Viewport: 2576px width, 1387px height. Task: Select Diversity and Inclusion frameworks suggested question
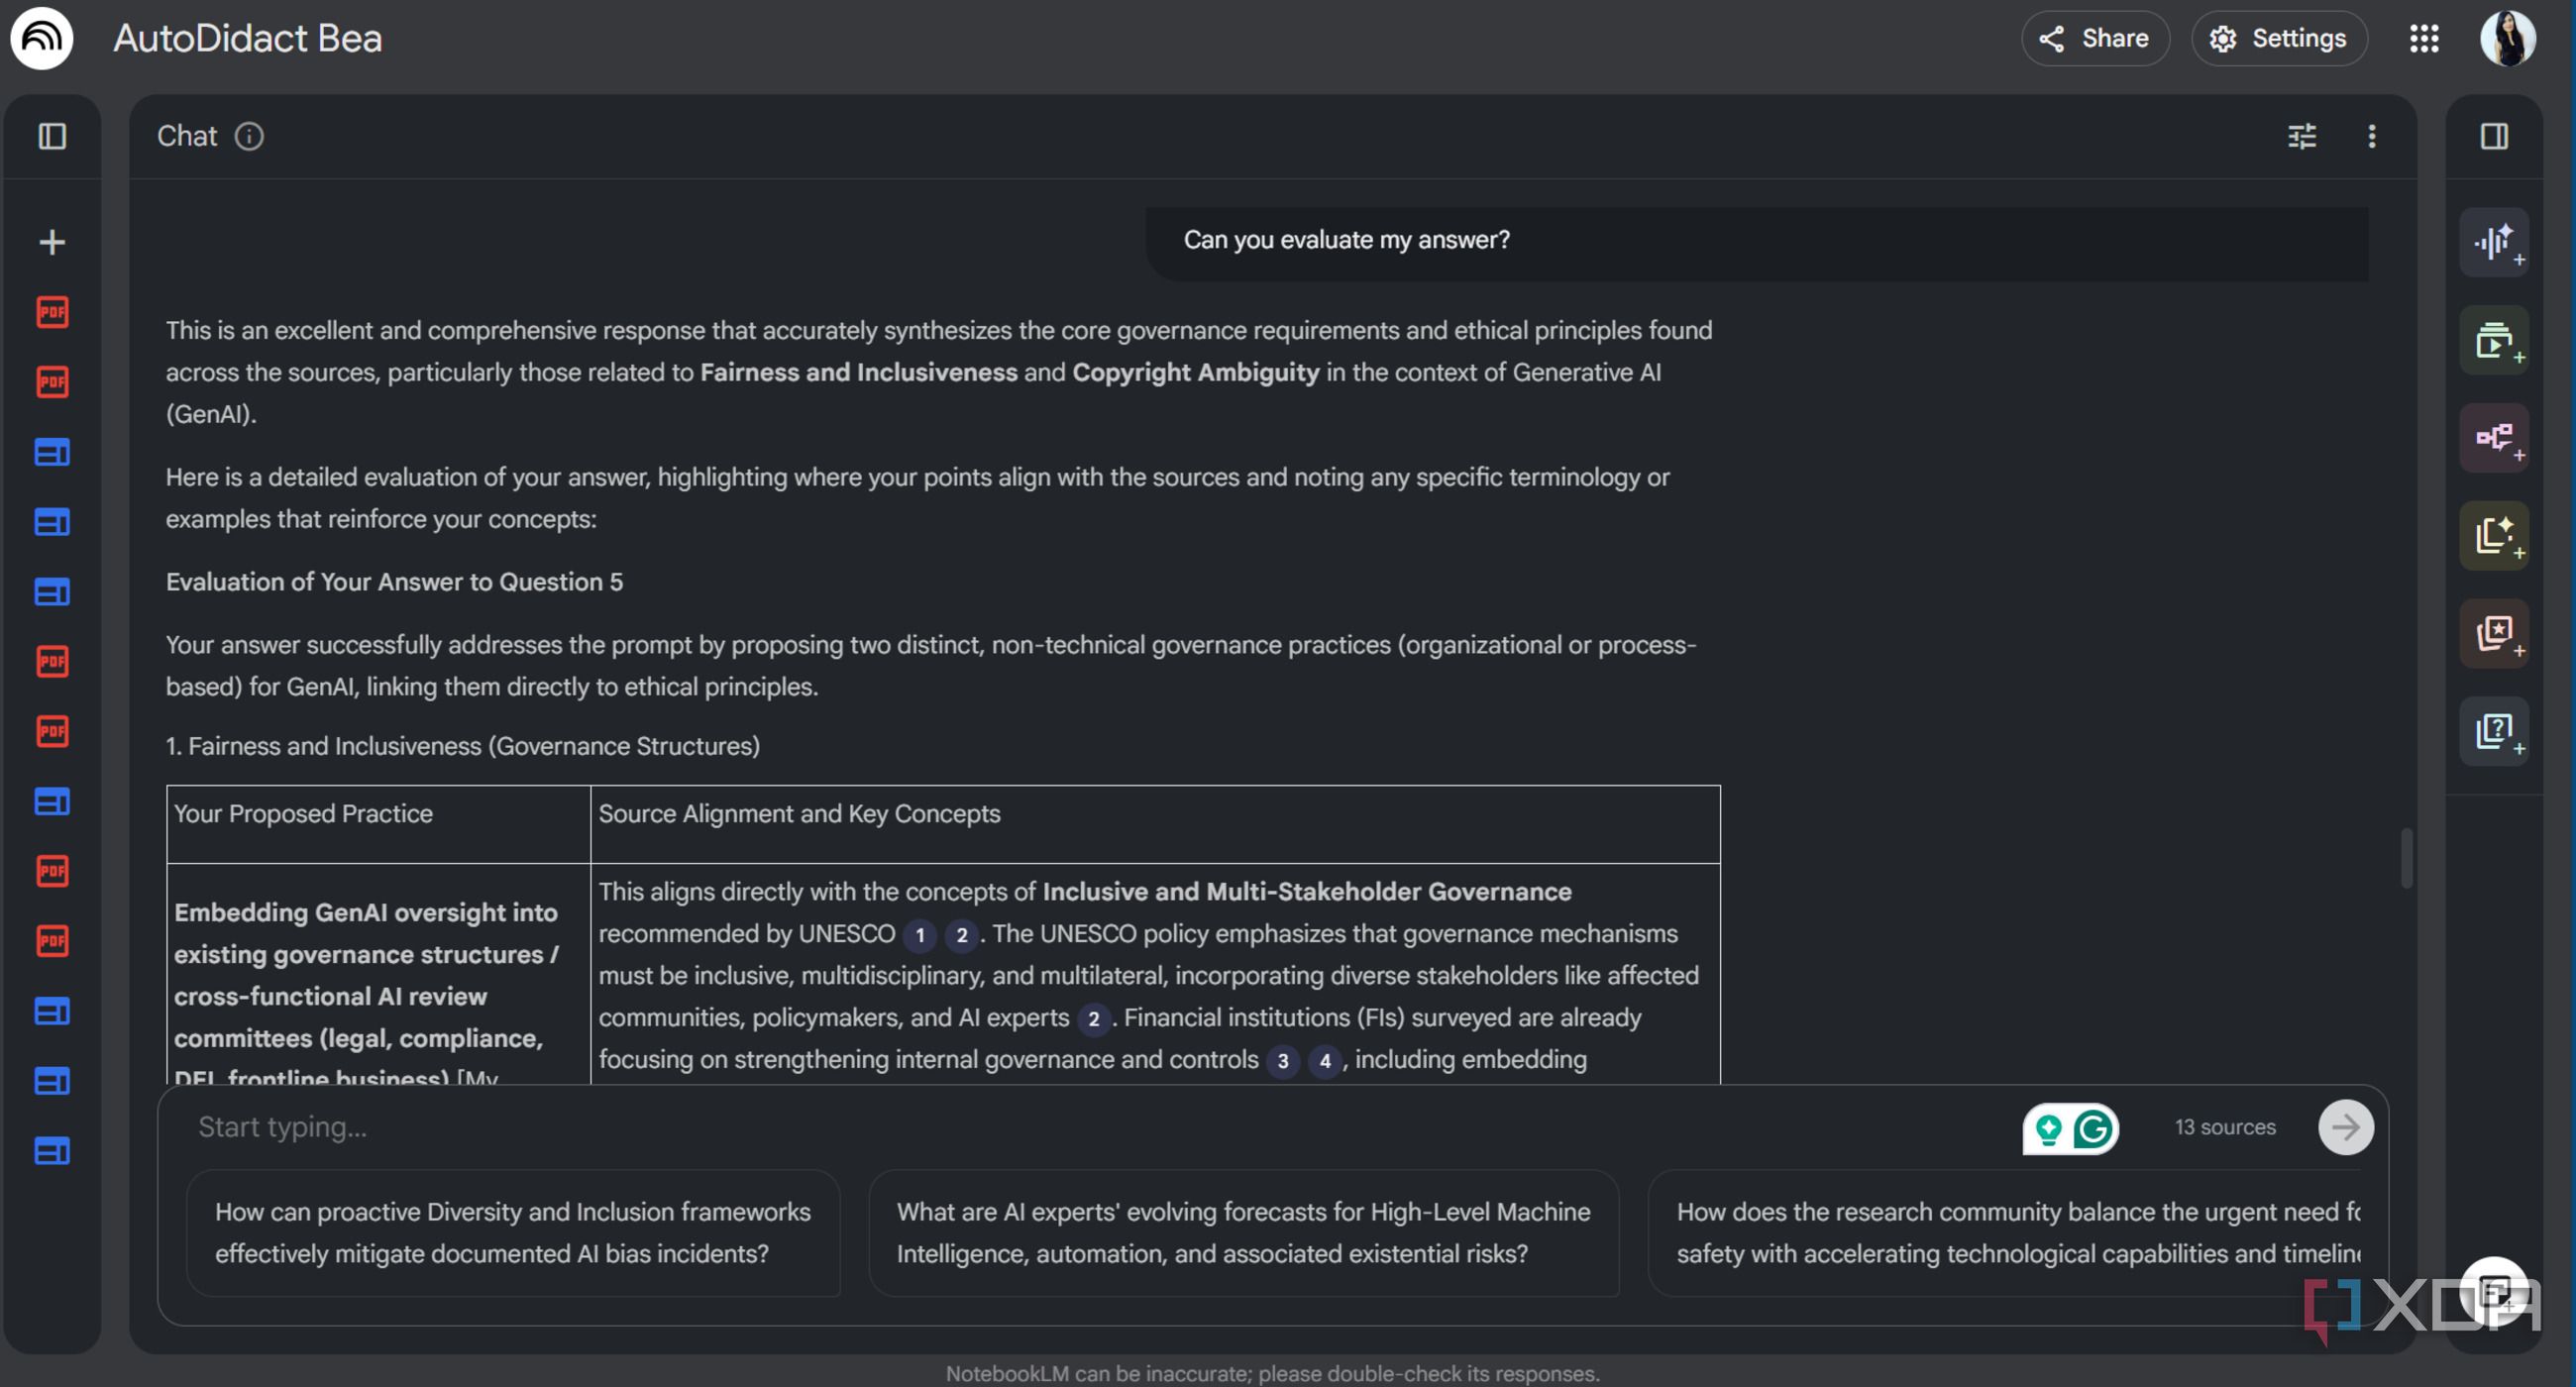(513, 1233)
